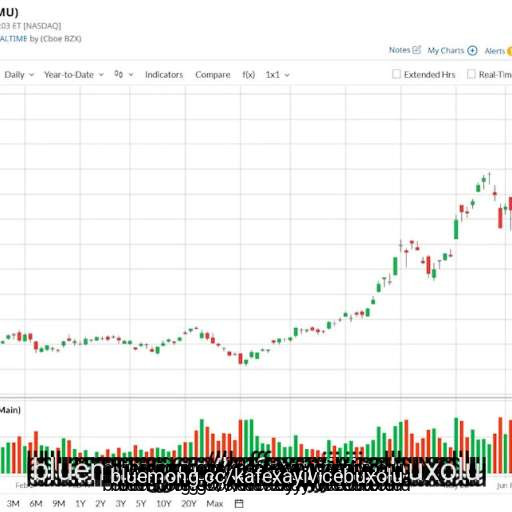Open the calendar date range icon
512x512 pixels.
[239, 503]
